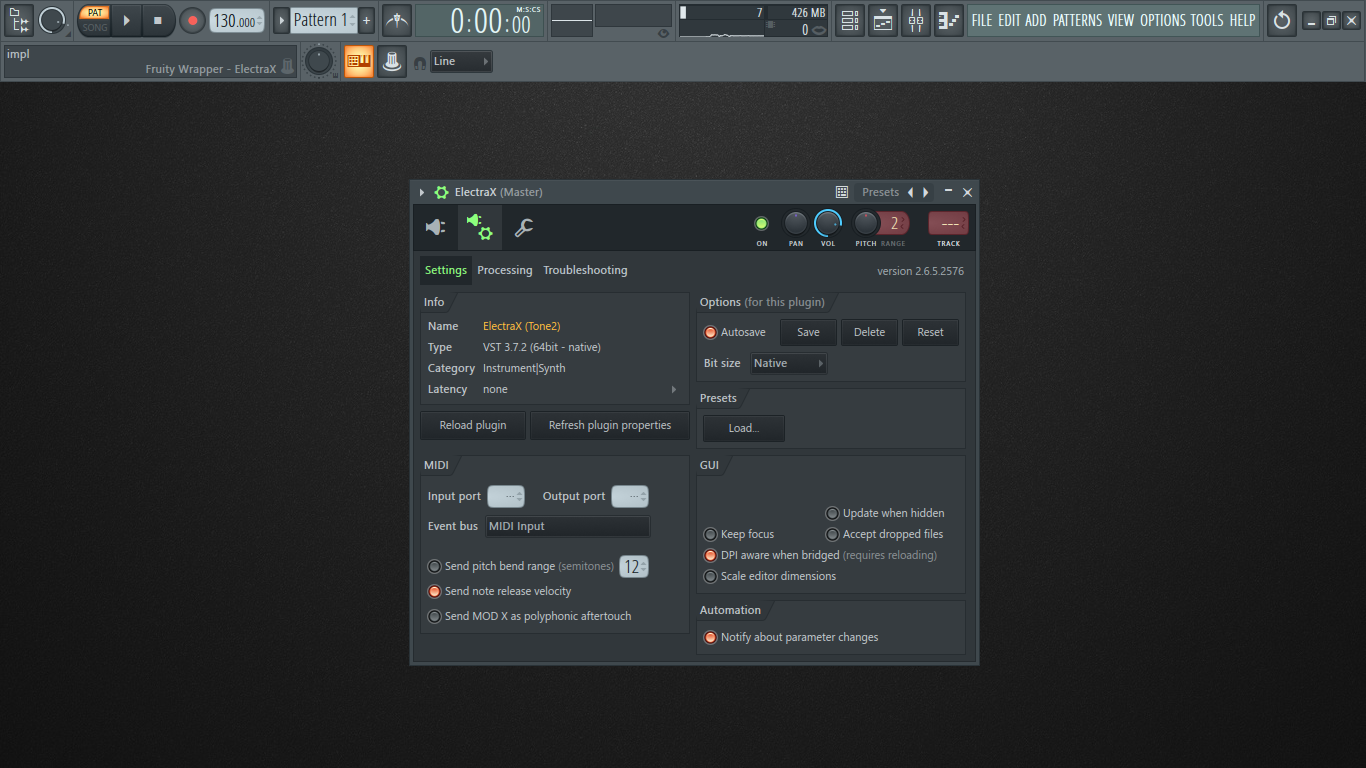Viewport: 1366px width, 768px height.
Task: Open the Line snap selector dropdown
Action: pos(461,61)
